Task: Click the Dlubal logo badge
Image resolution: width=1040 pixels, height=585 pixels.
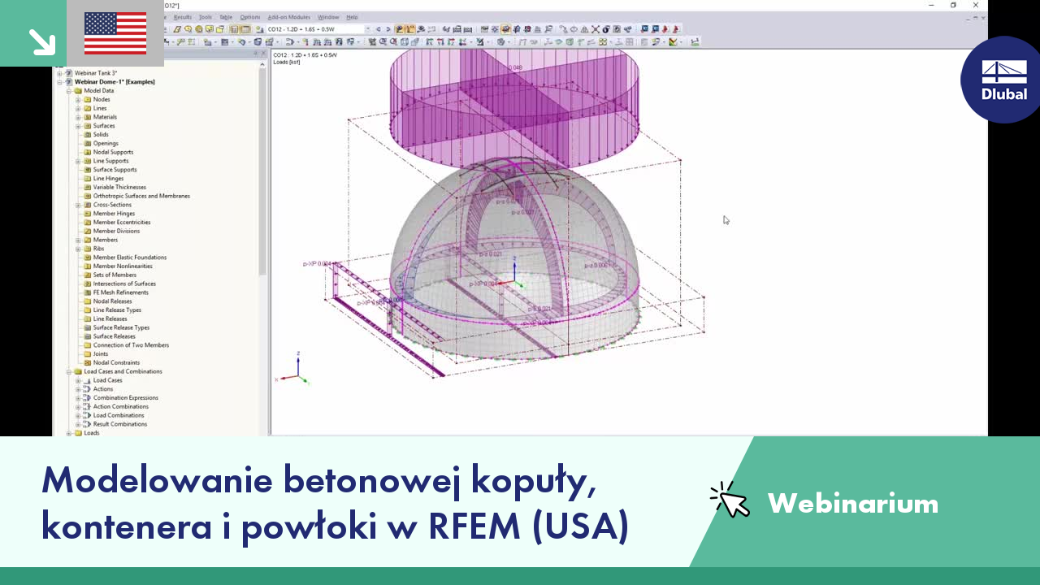Action: 1002,80
